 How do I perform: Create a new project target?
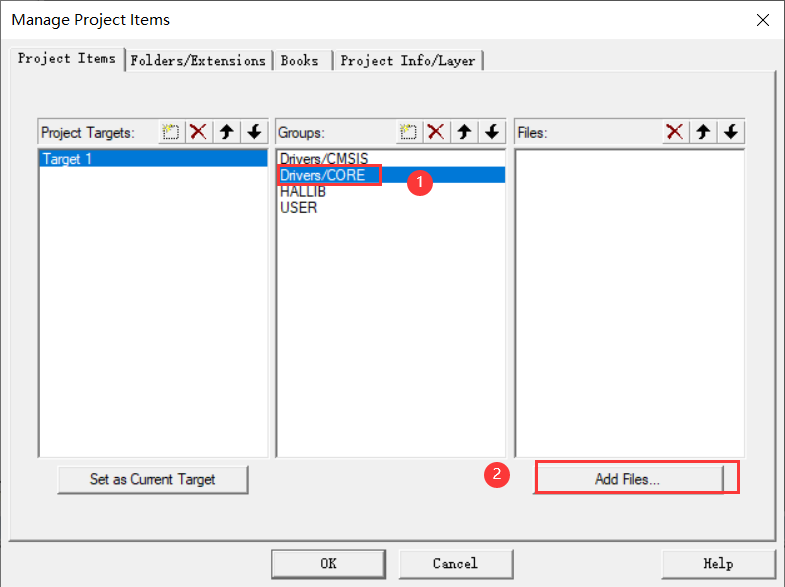click(171, 132)
